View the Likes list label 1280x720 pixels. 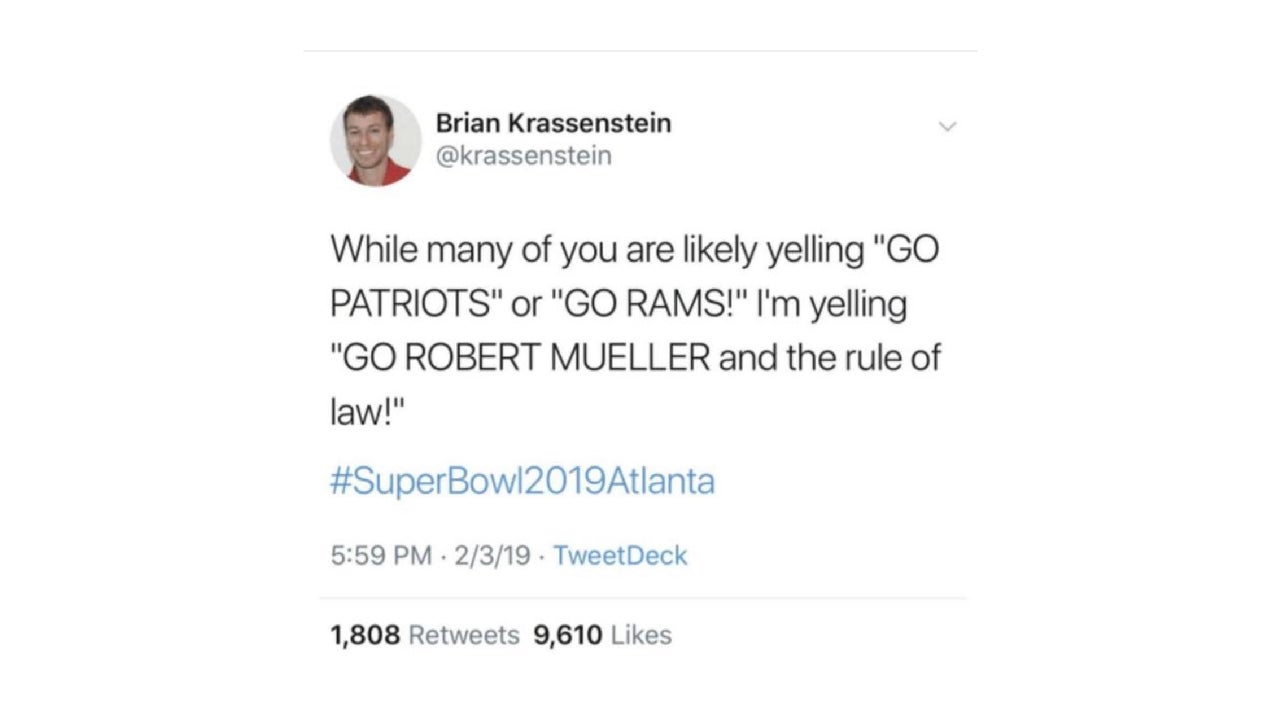[x=640, y=635]
